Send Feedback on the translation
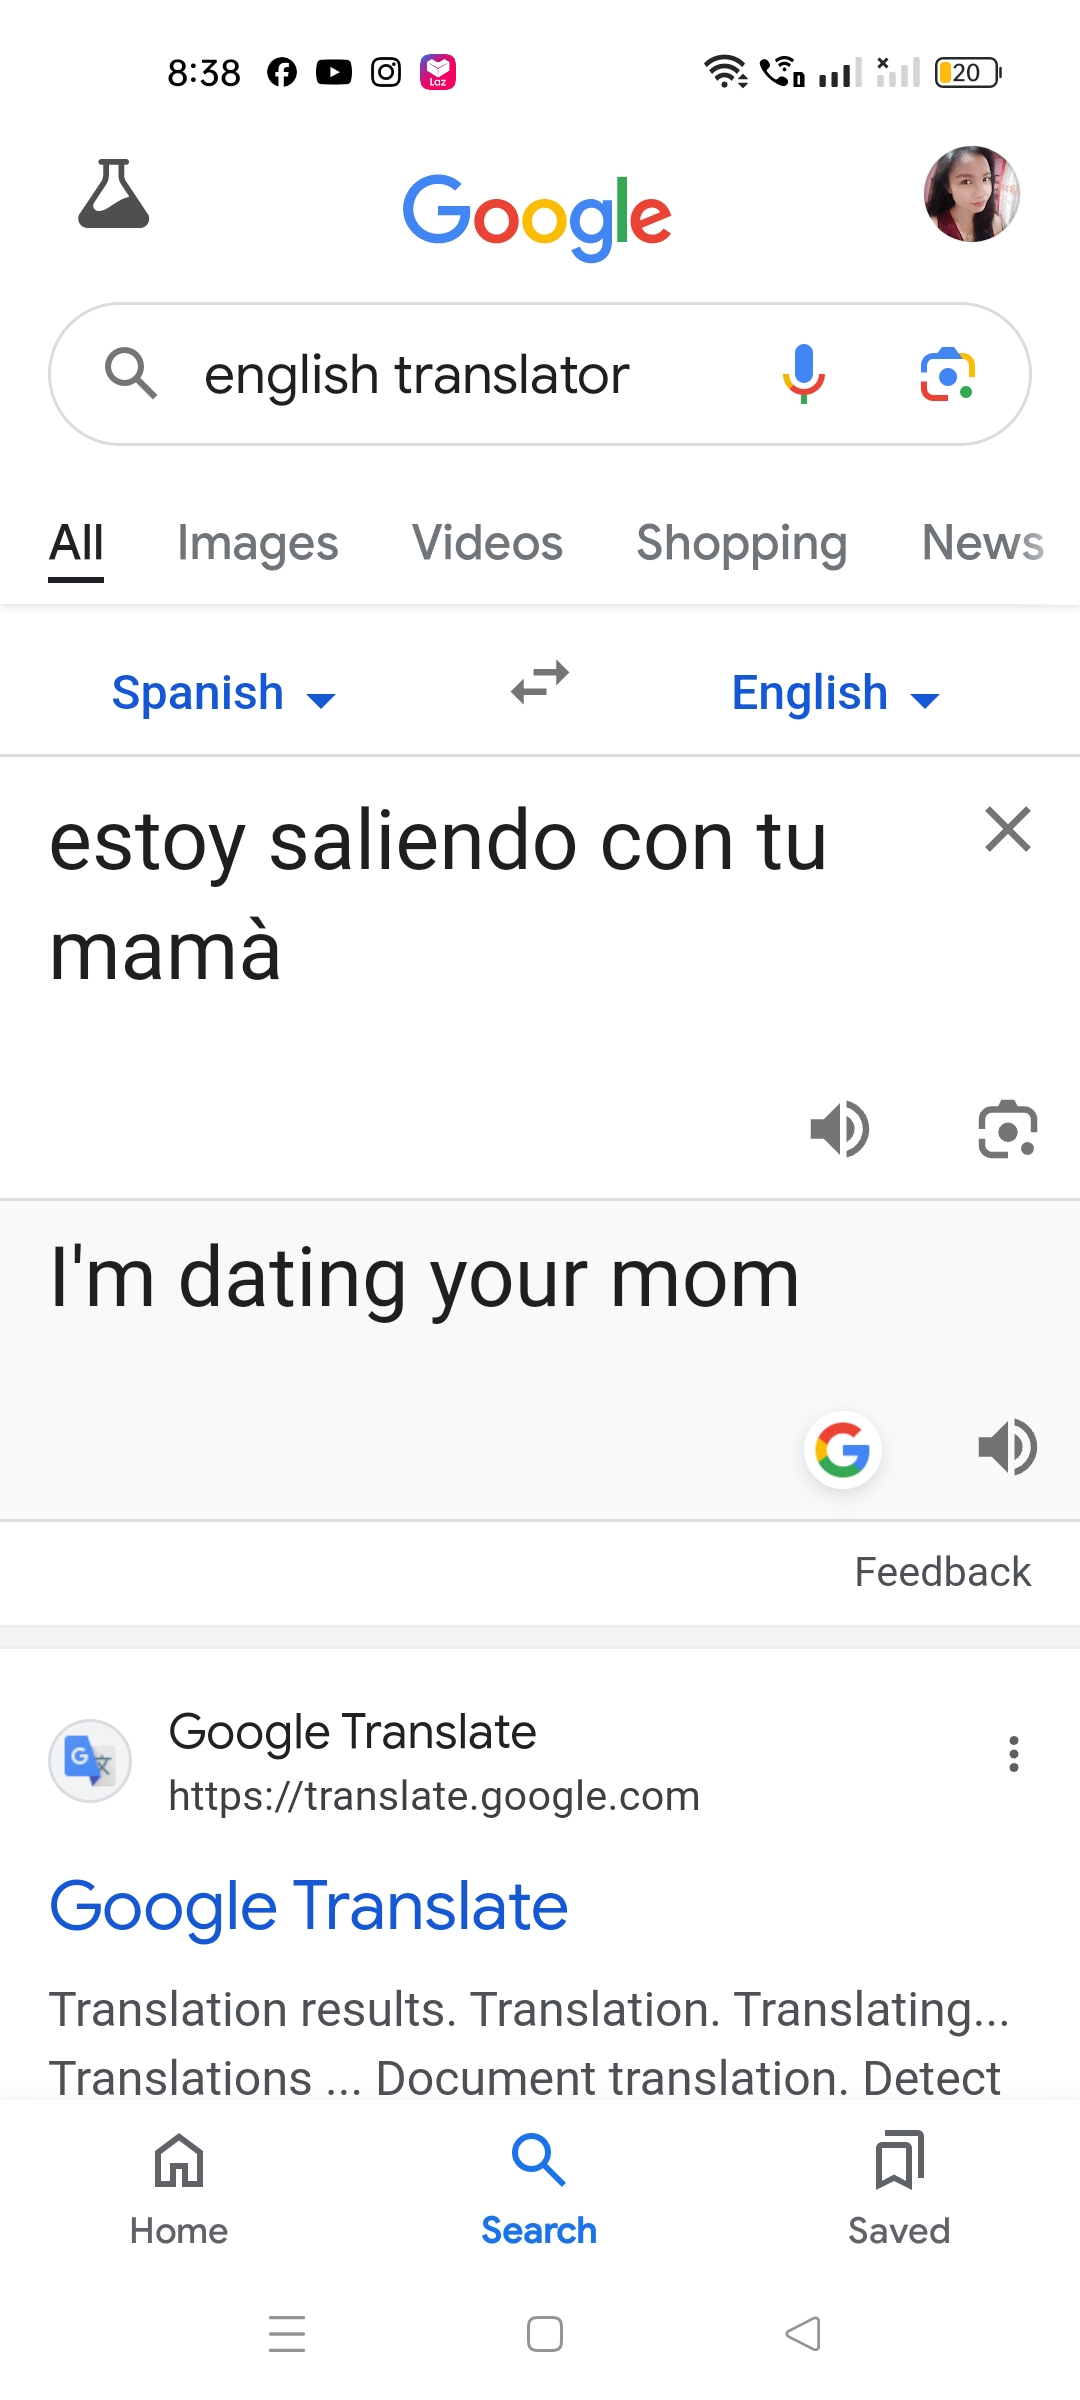The width and height of the screenshot is (1080, 2400). pos(942,1572)
